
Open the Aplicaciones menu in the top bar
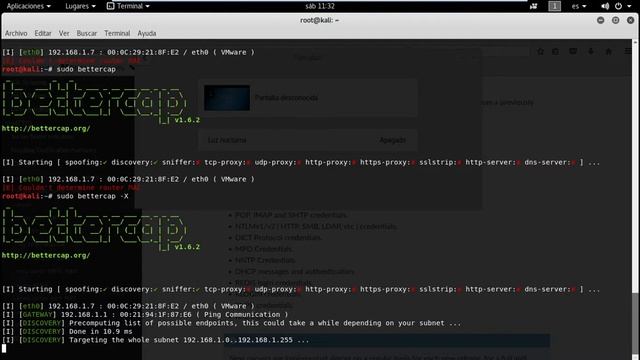(29, 6)
